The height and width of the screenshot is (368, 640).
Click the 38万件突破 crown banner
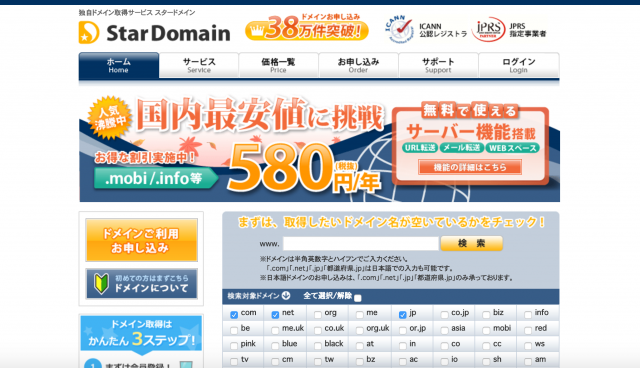[307, 28]
